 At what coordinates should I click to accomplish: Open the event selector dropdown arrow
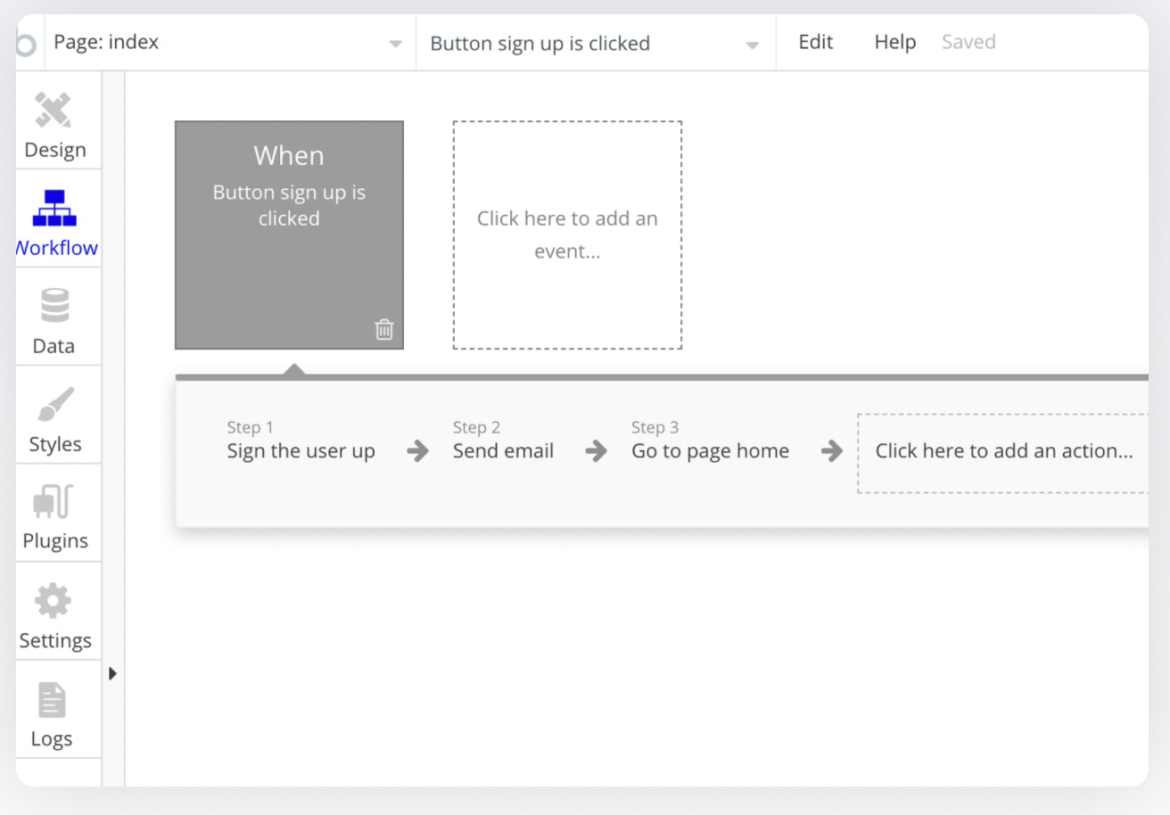[x=752, y=44]
